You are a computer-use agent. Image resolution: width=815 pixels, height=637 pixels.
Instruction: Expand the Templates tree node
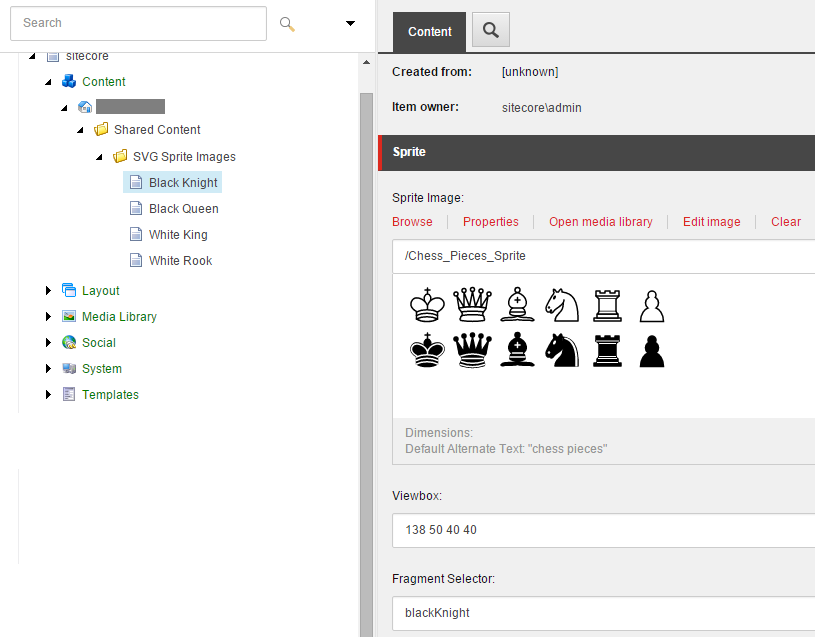click(x=48, y=395)
